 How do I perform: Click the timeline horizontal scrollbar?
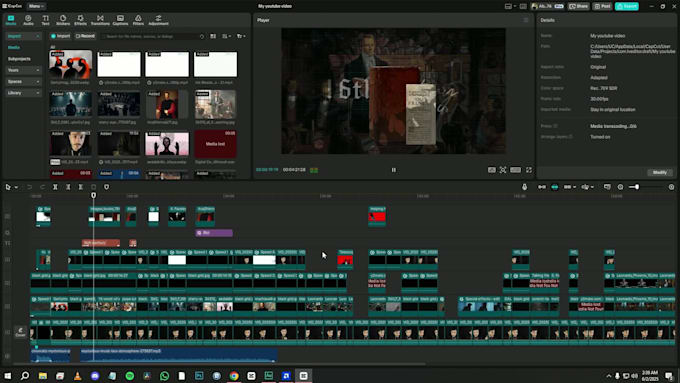[x=219, y=363]
